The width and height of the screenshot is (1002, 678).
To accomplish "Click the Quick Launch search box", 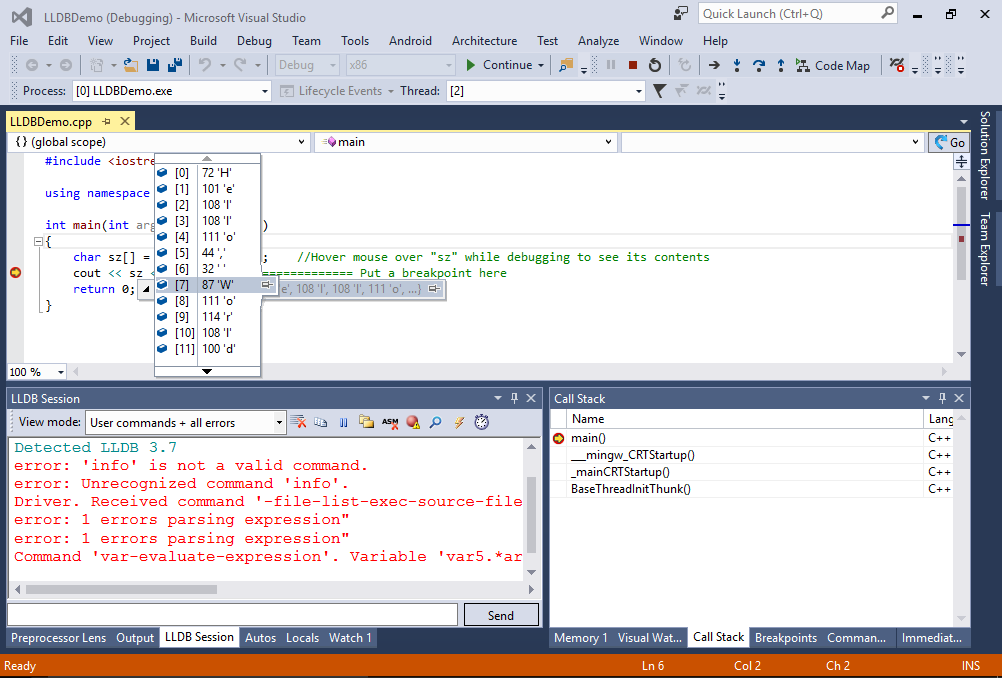I will pyautogui.click(x=798, y=13).
